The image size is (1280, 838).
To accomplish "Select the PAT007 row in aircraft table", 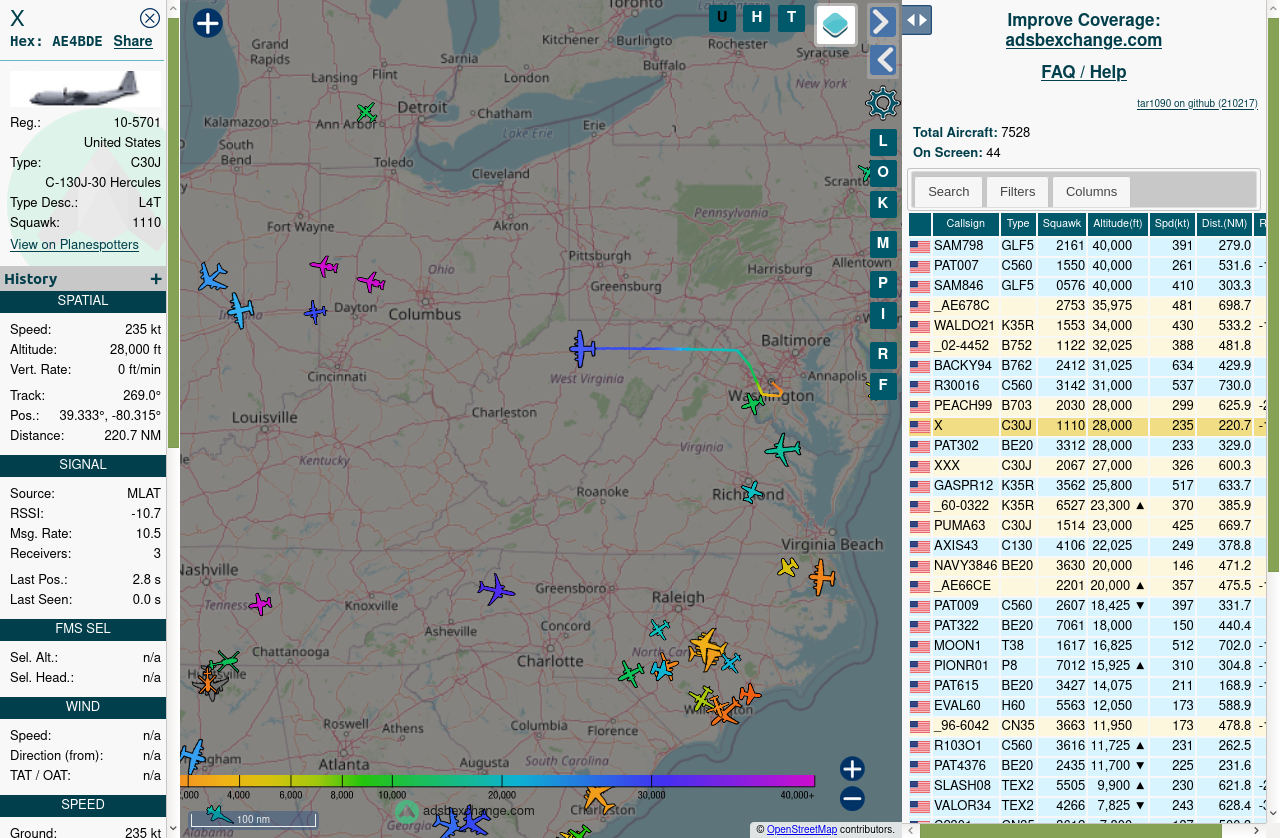I will click(1087, 266).
